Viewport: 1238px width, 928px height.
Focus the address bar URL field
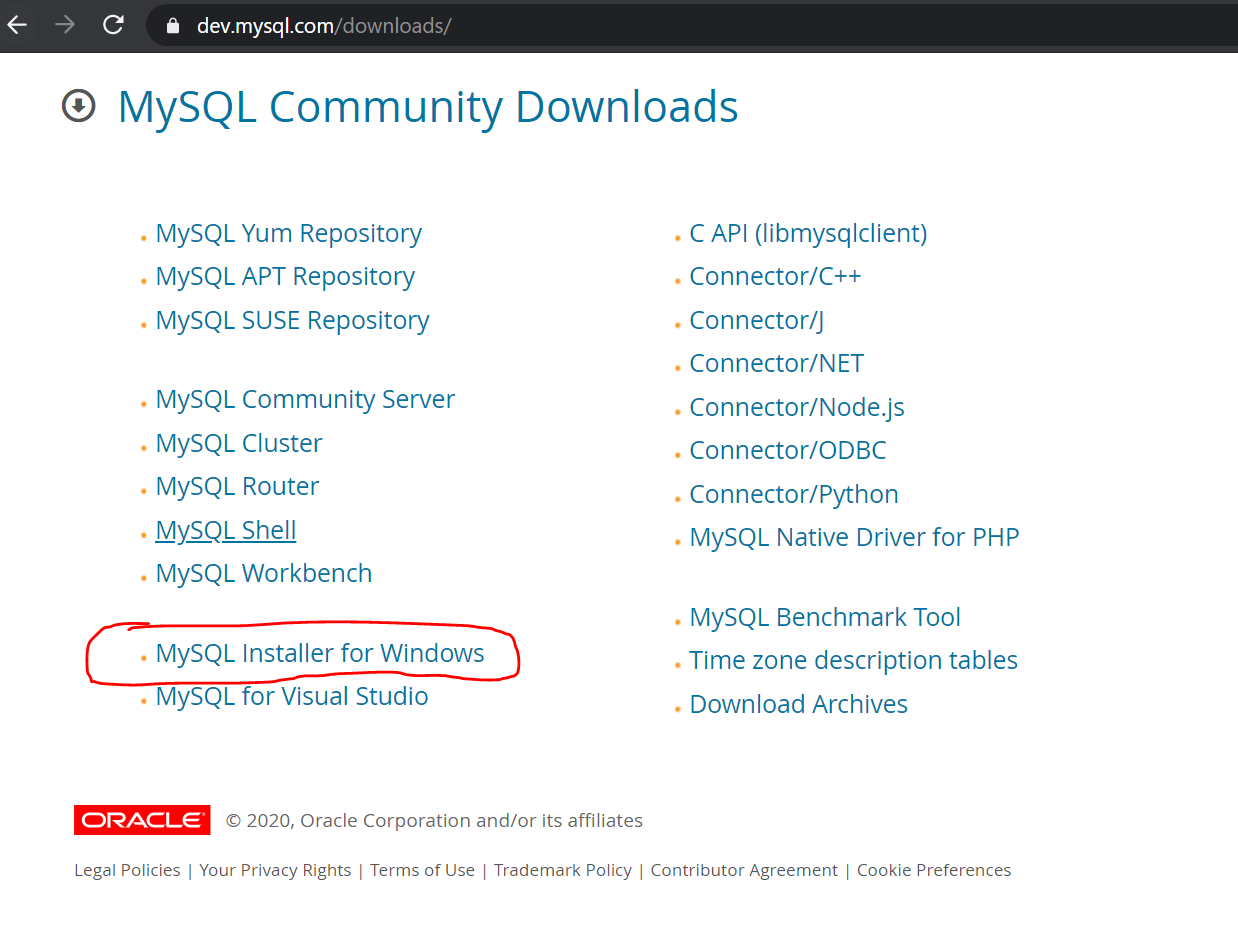pyautogui.click(x=690, y=26)
